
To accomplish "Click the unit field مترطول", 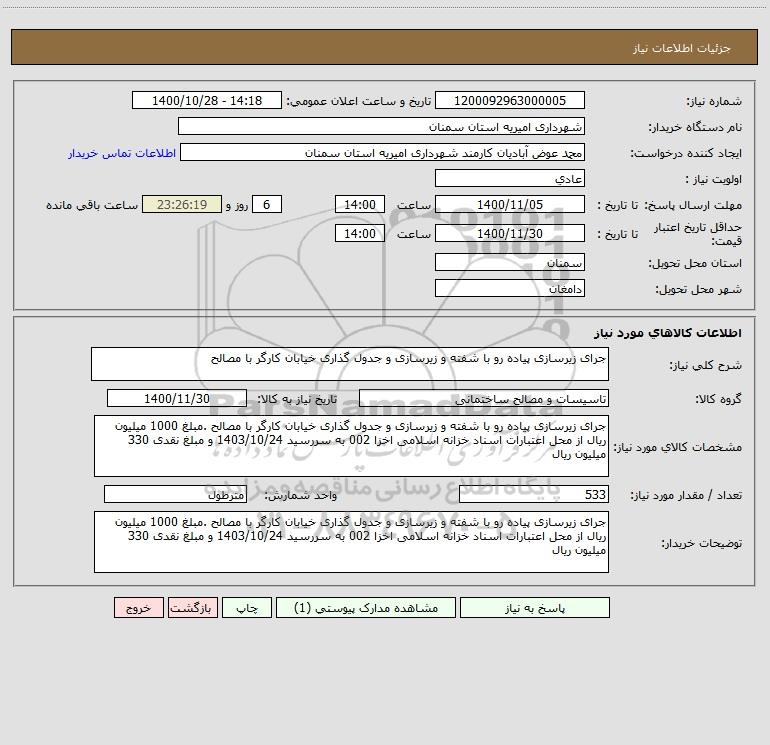I will pos(175,494).
